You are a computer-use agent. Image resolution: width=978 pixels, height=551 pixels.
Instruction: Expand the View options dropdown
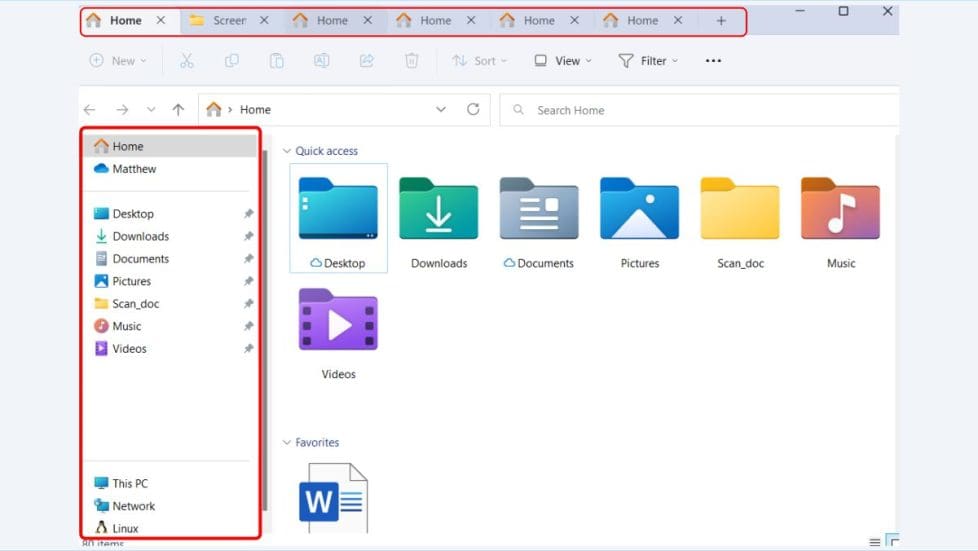click(562, 61)
